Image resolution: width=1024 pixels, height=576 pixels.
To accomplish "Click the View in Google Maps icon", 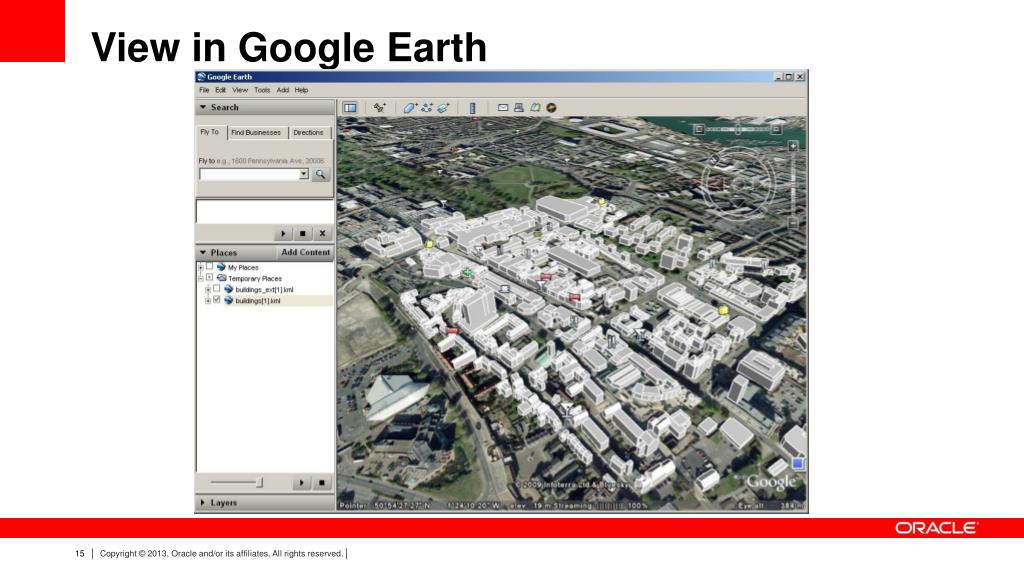I will pos(535,108).
